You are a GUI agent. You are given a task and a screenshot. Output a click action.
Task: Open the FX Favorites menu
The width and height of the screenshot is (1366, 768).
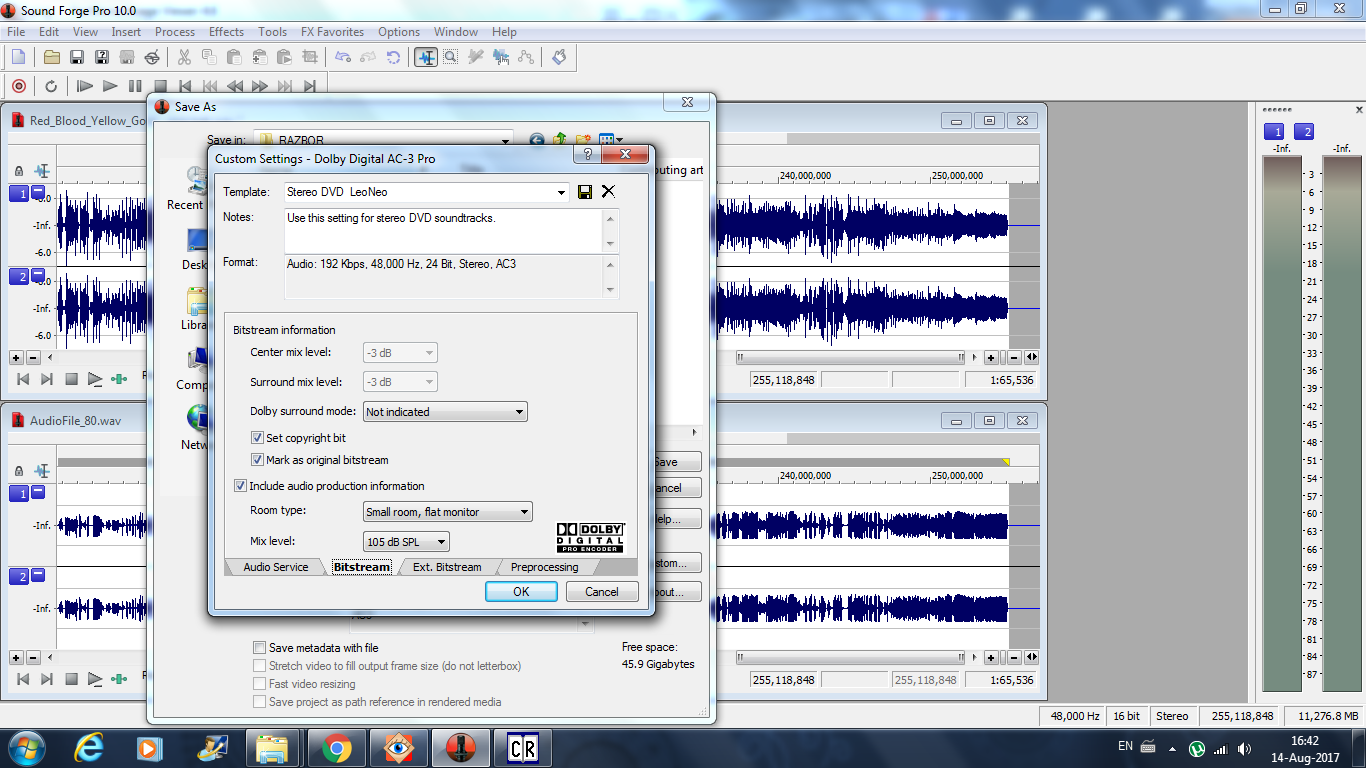[x=332, y=32]
